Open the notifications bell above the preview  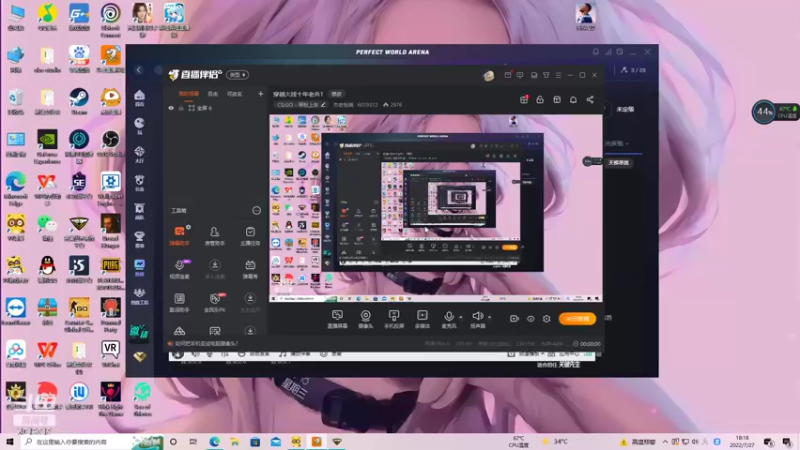(573, 99)
